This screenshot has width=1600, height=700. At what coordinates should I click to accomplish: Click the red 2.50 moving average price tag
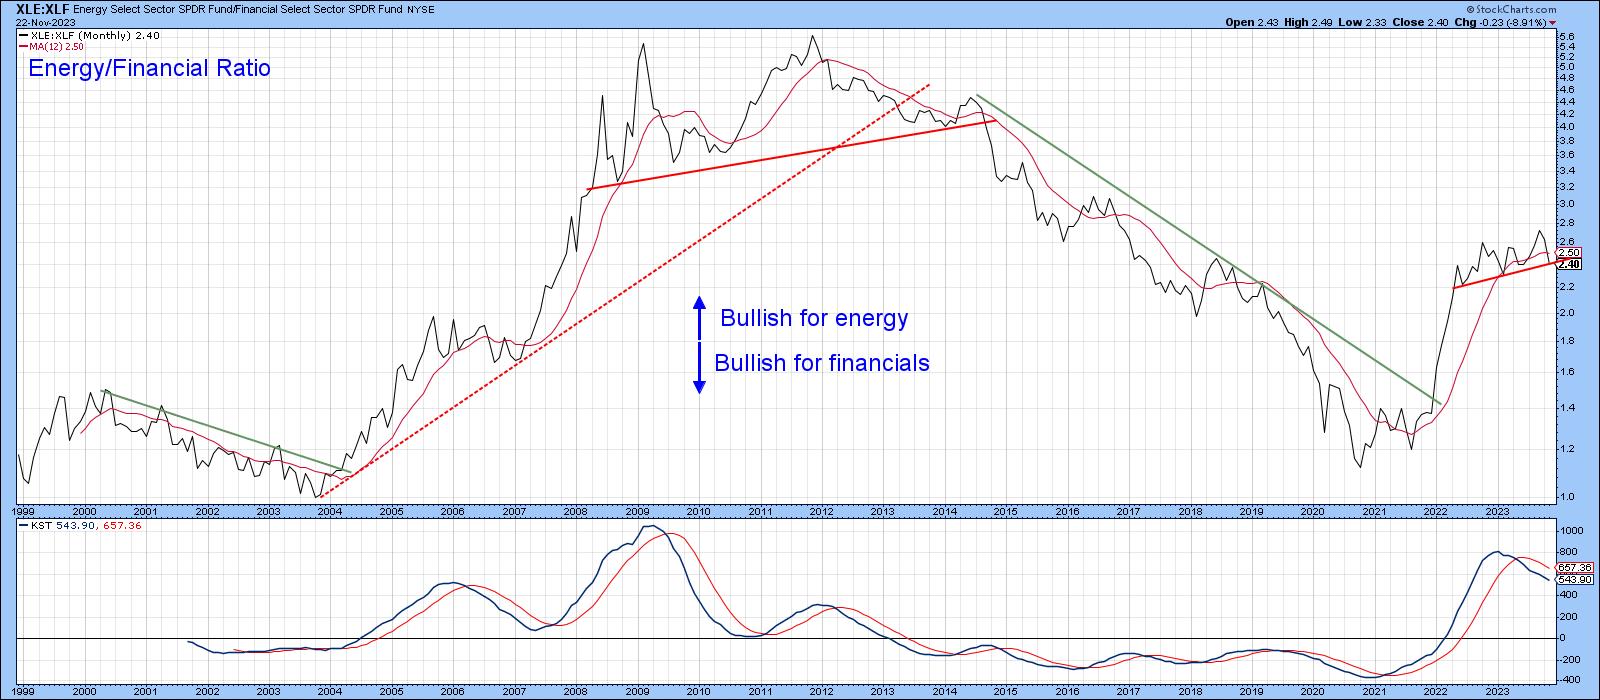click(1568, 253)
